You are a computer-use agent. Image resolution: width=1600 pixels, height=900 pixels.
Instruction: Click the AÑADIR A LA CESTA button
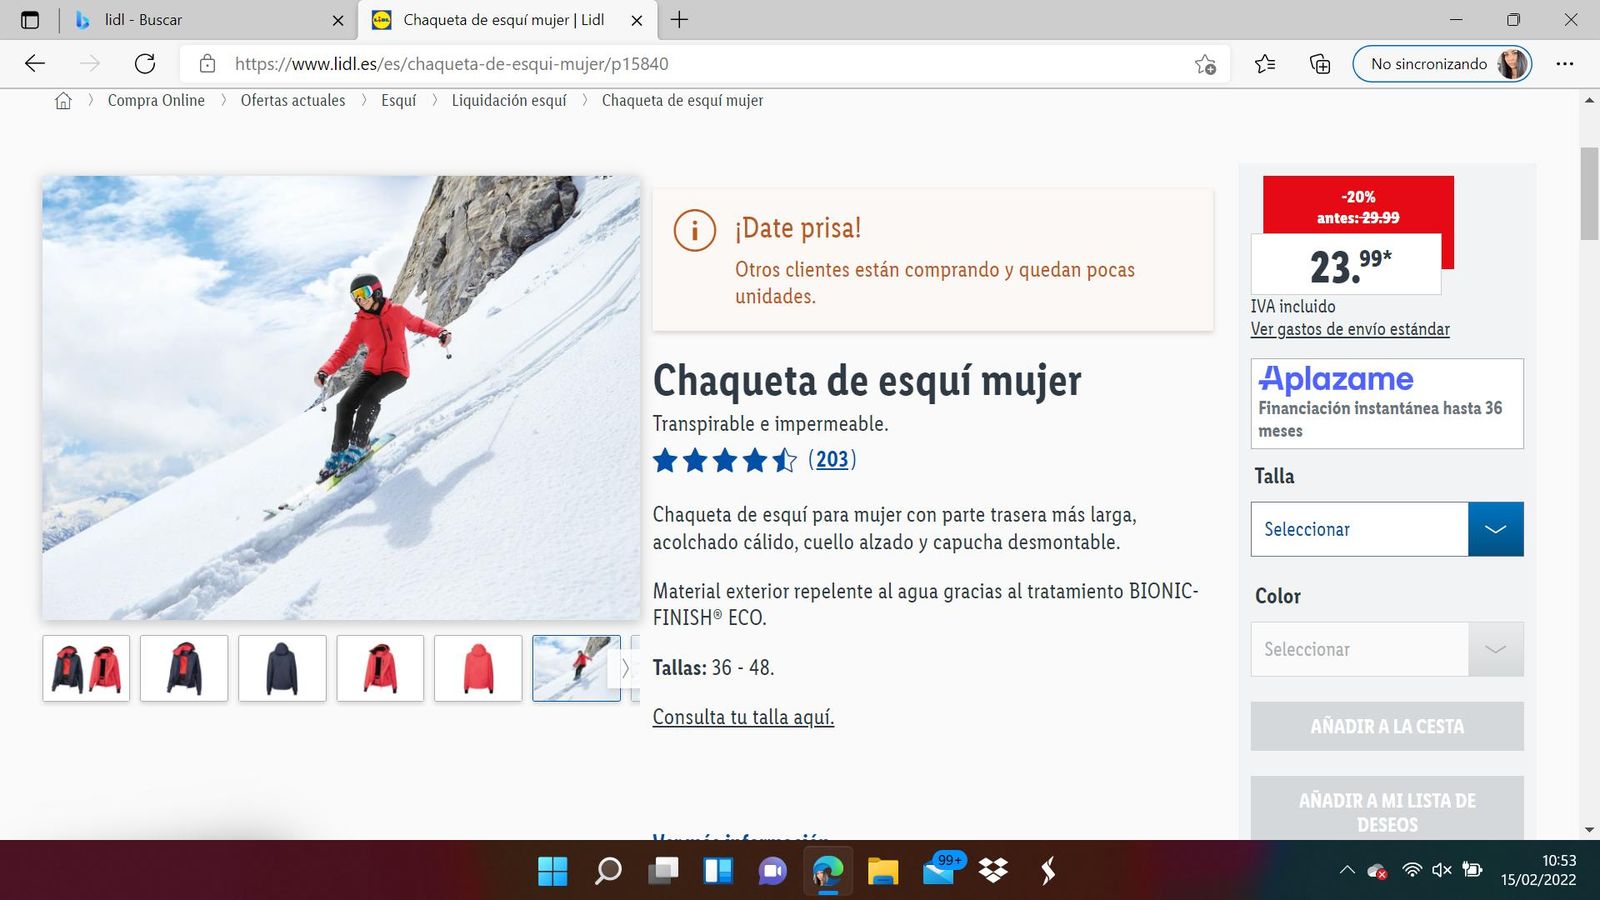click(1387, 726)
